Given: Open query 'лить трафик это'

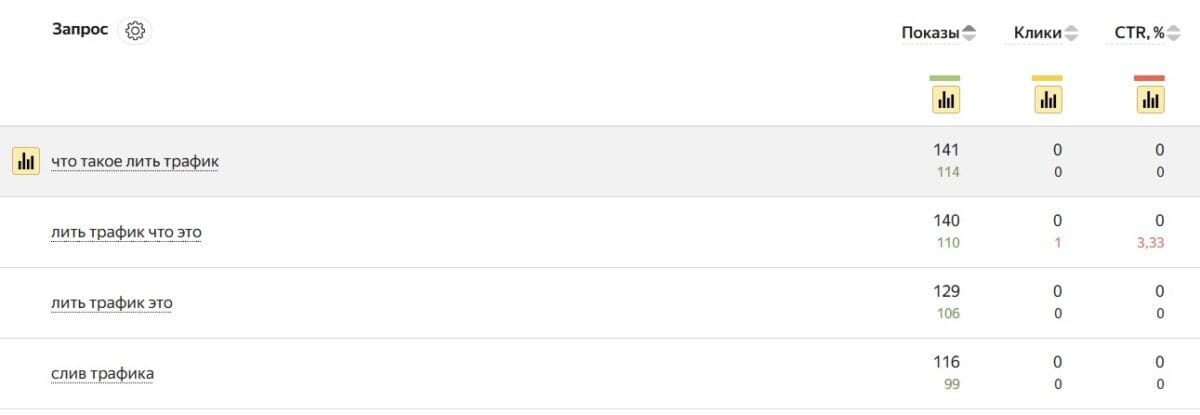Looking at the screenshot, I should (x=111, y=303).
